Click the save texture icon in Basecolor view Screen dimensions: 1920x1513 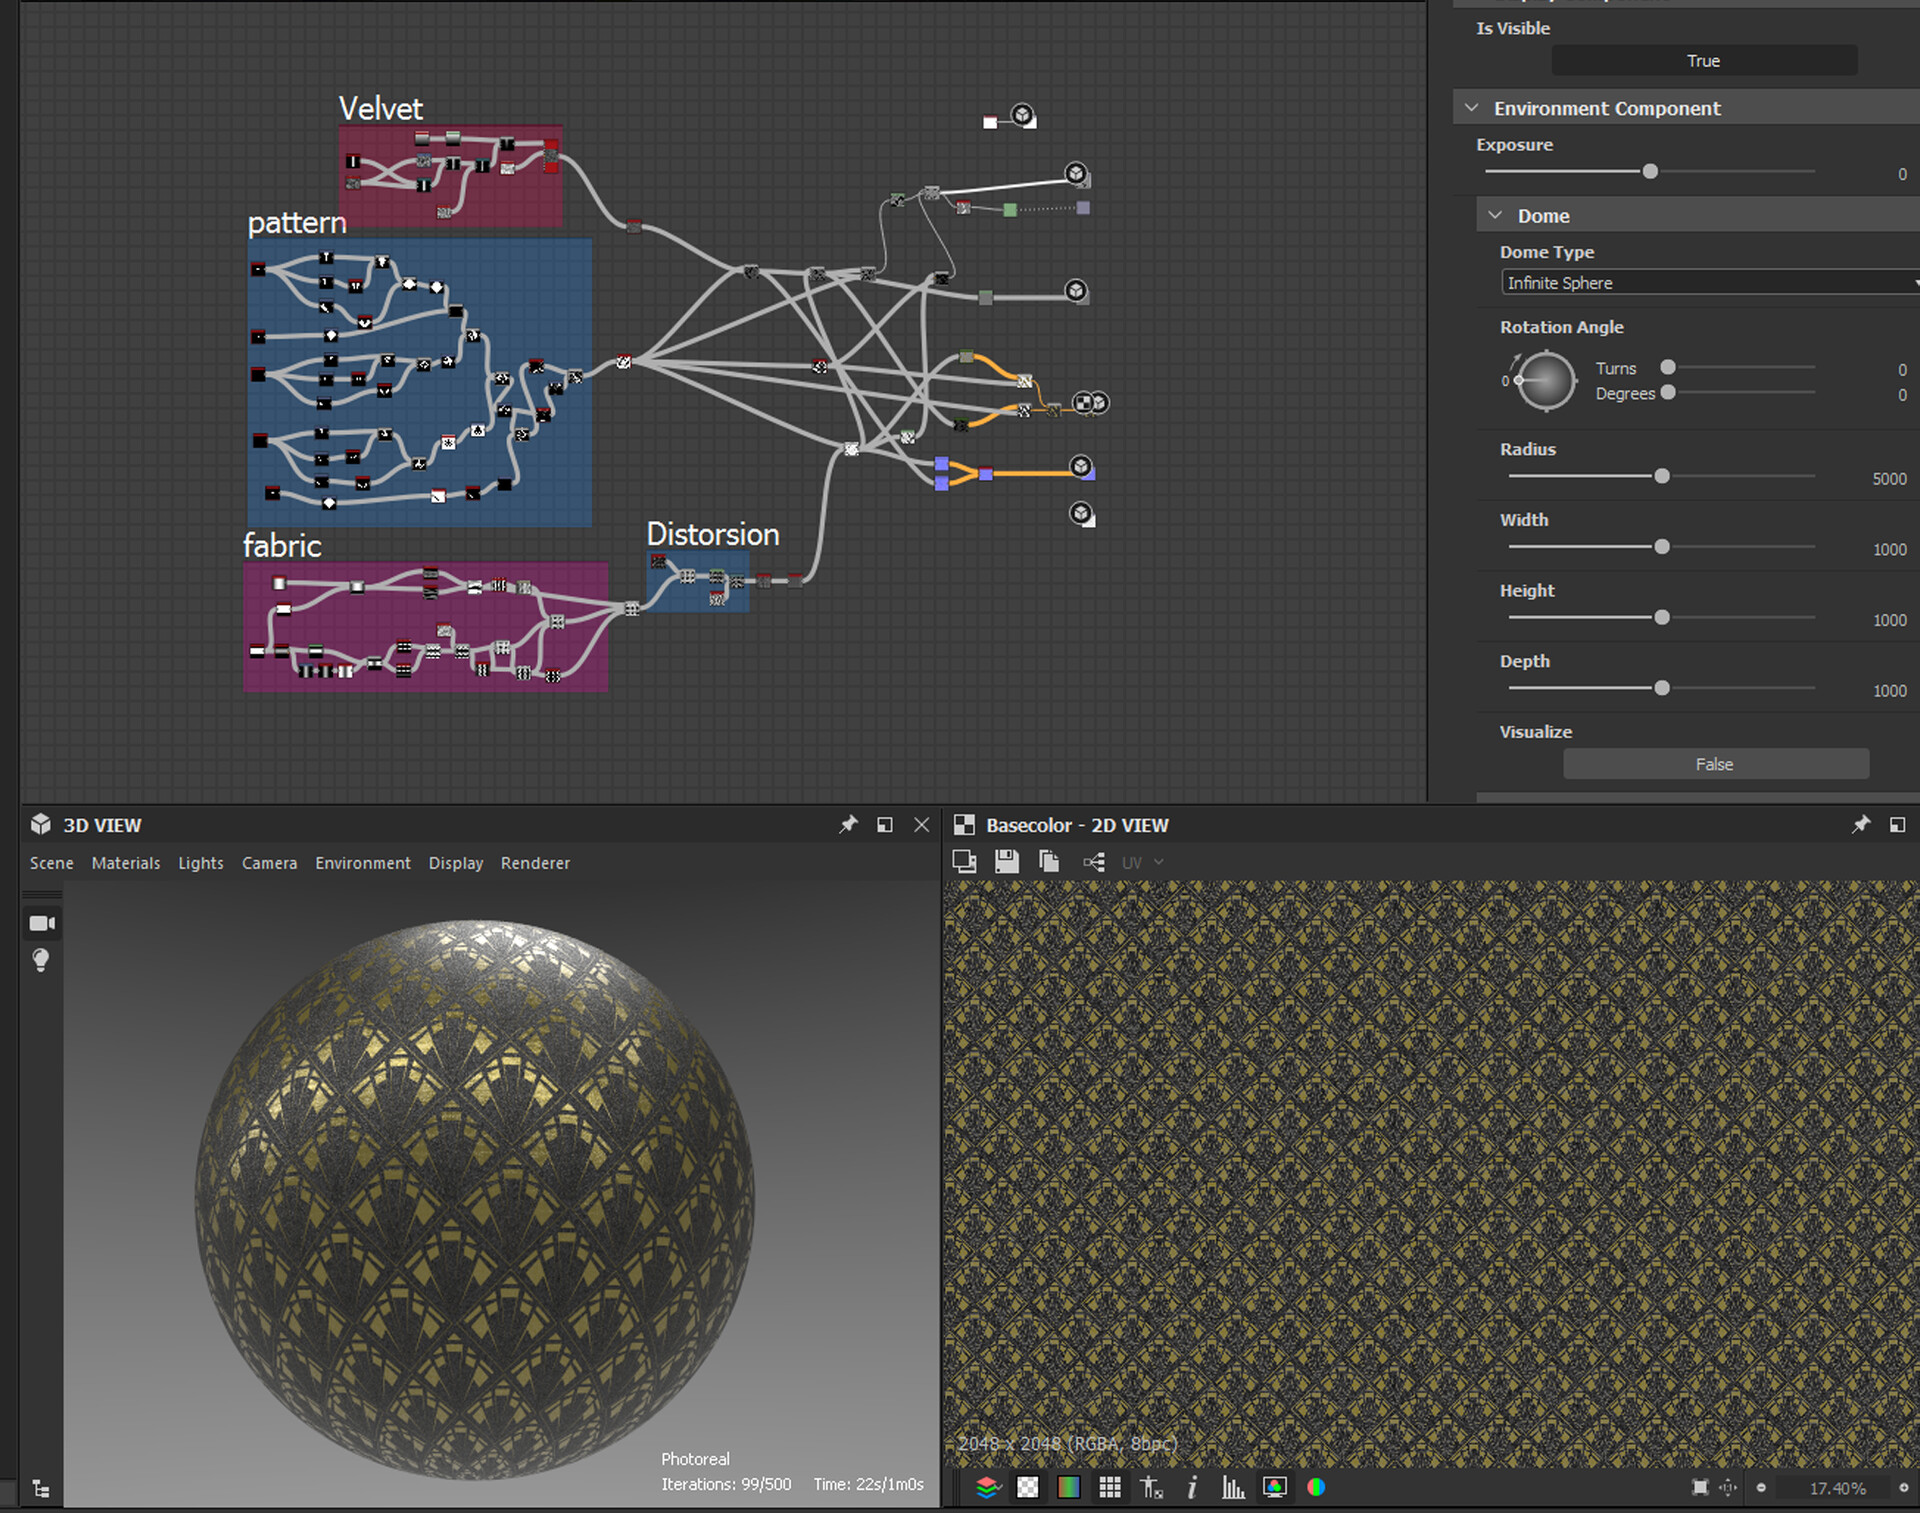click(1006, 861)
